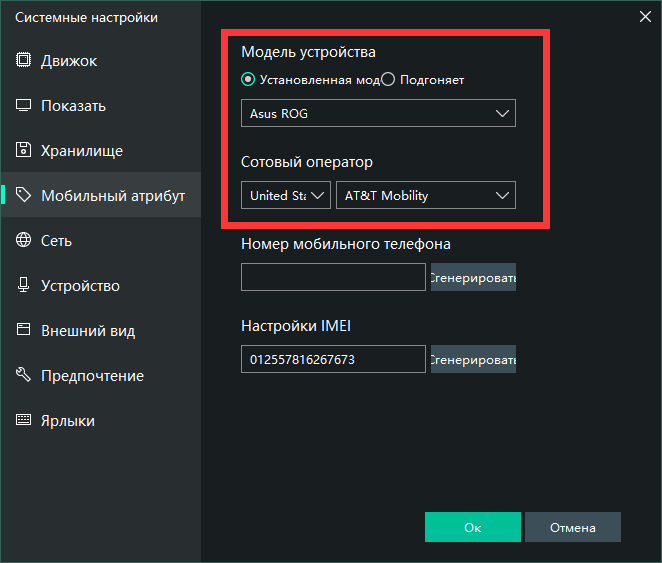
Task: Open the Внешний вид settings section
Action: pyautogui.click(x=88, y=331)
